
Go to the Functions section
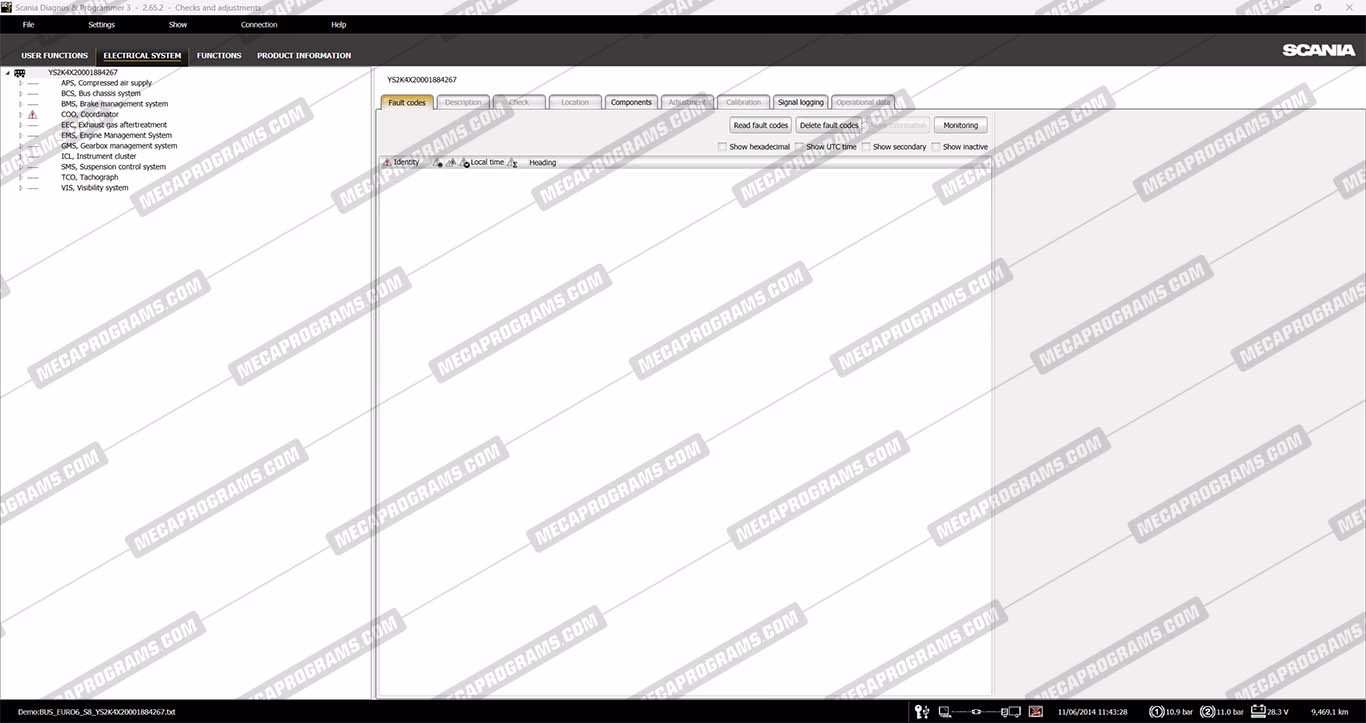click(219, 56)
